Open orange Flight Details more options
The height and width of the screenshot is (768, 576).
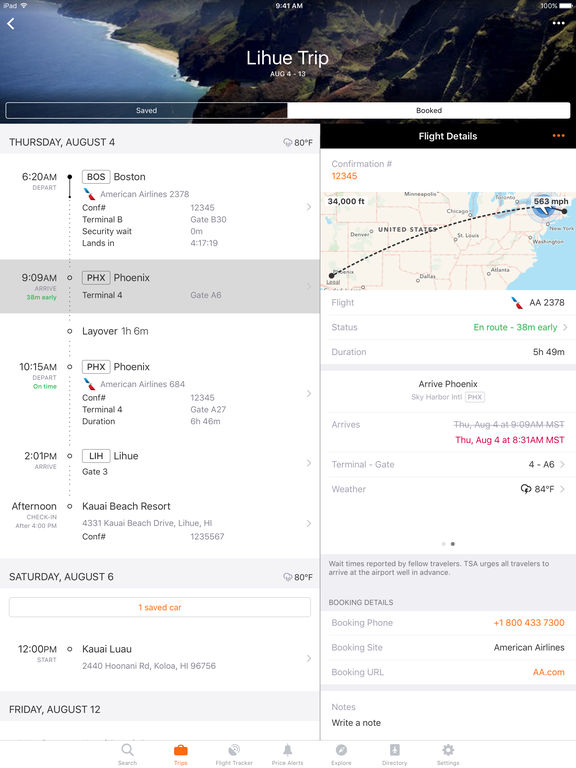click(x=558, y=136)
